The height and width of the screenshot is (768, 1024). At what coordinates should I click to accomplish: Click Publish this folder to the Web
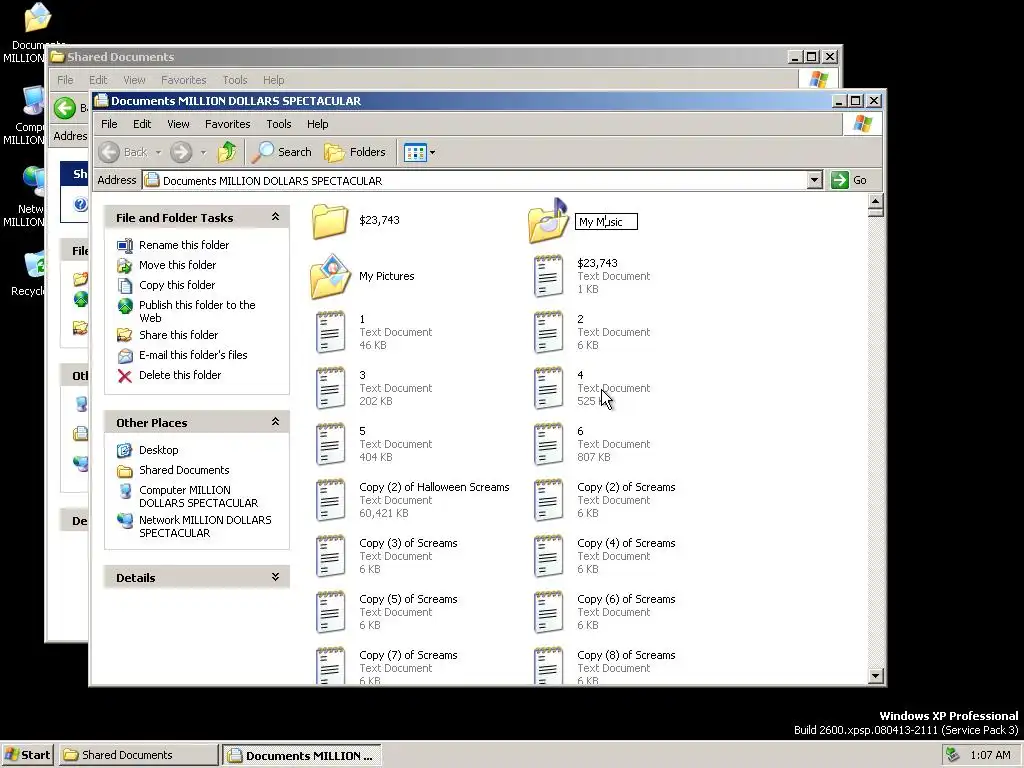click(197, 312)
